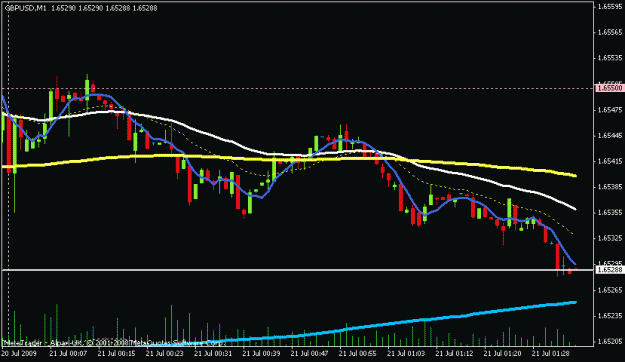The image size is (625, 362).
Task: Click the 21 Jul 00:31 time label
Action: point(213,353)
